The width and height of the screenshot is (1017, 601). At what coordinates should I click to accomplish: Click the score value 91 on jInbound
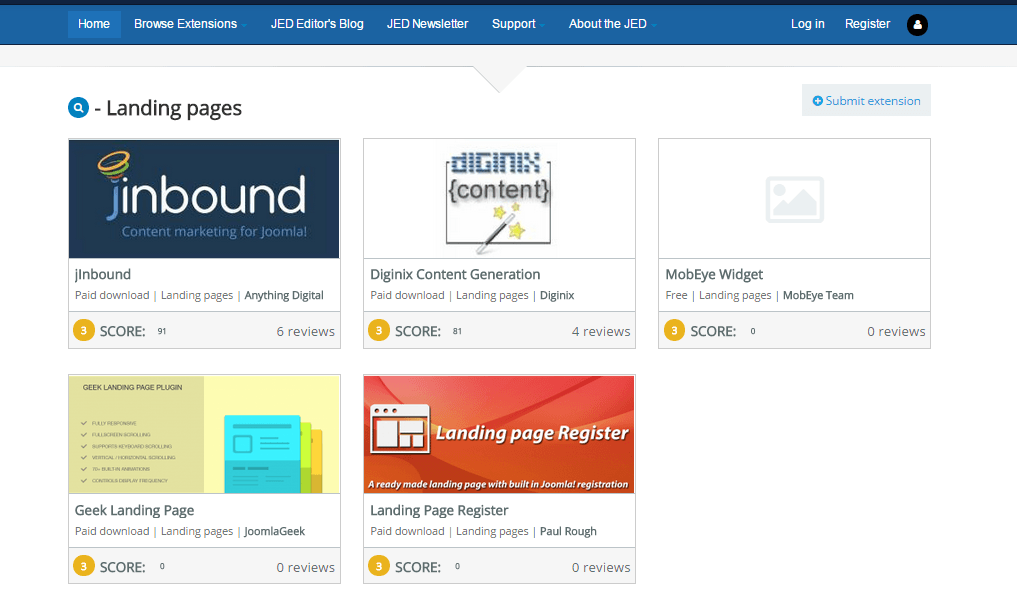pos(162,331)
